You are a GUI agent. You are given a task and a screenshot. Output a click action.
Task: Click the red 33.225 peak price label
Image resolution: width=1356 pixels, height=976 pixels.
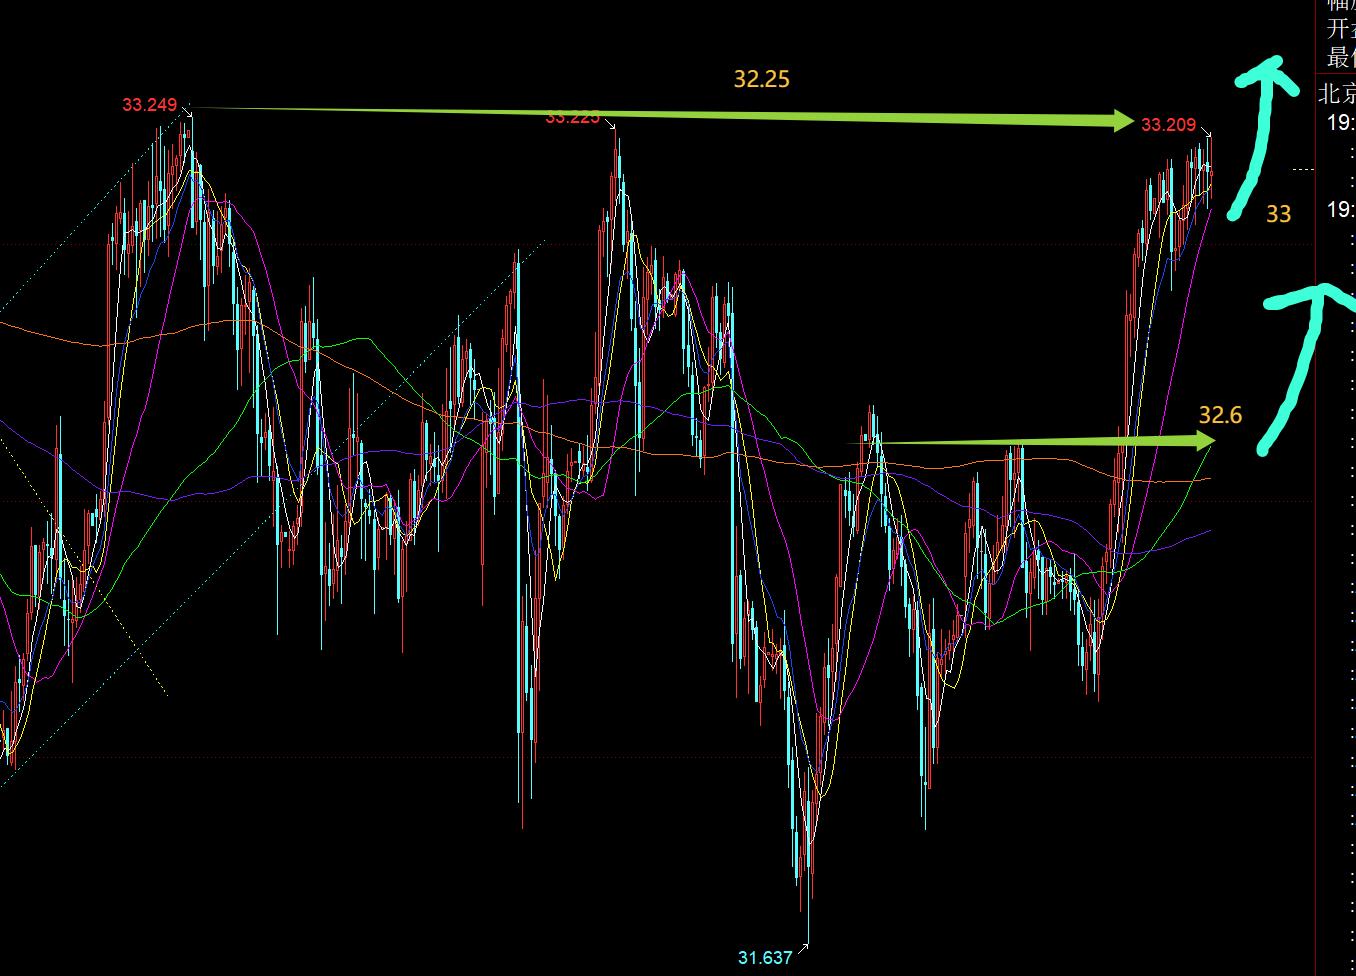point(572,118)
